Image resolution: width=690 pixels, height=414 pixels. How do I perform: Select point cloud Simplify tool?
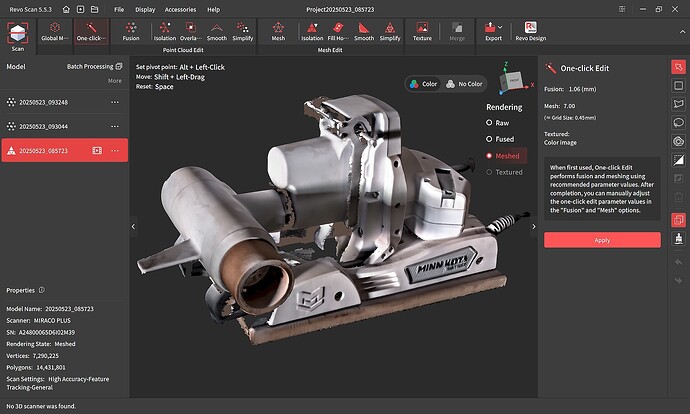[x=242, y=32]
